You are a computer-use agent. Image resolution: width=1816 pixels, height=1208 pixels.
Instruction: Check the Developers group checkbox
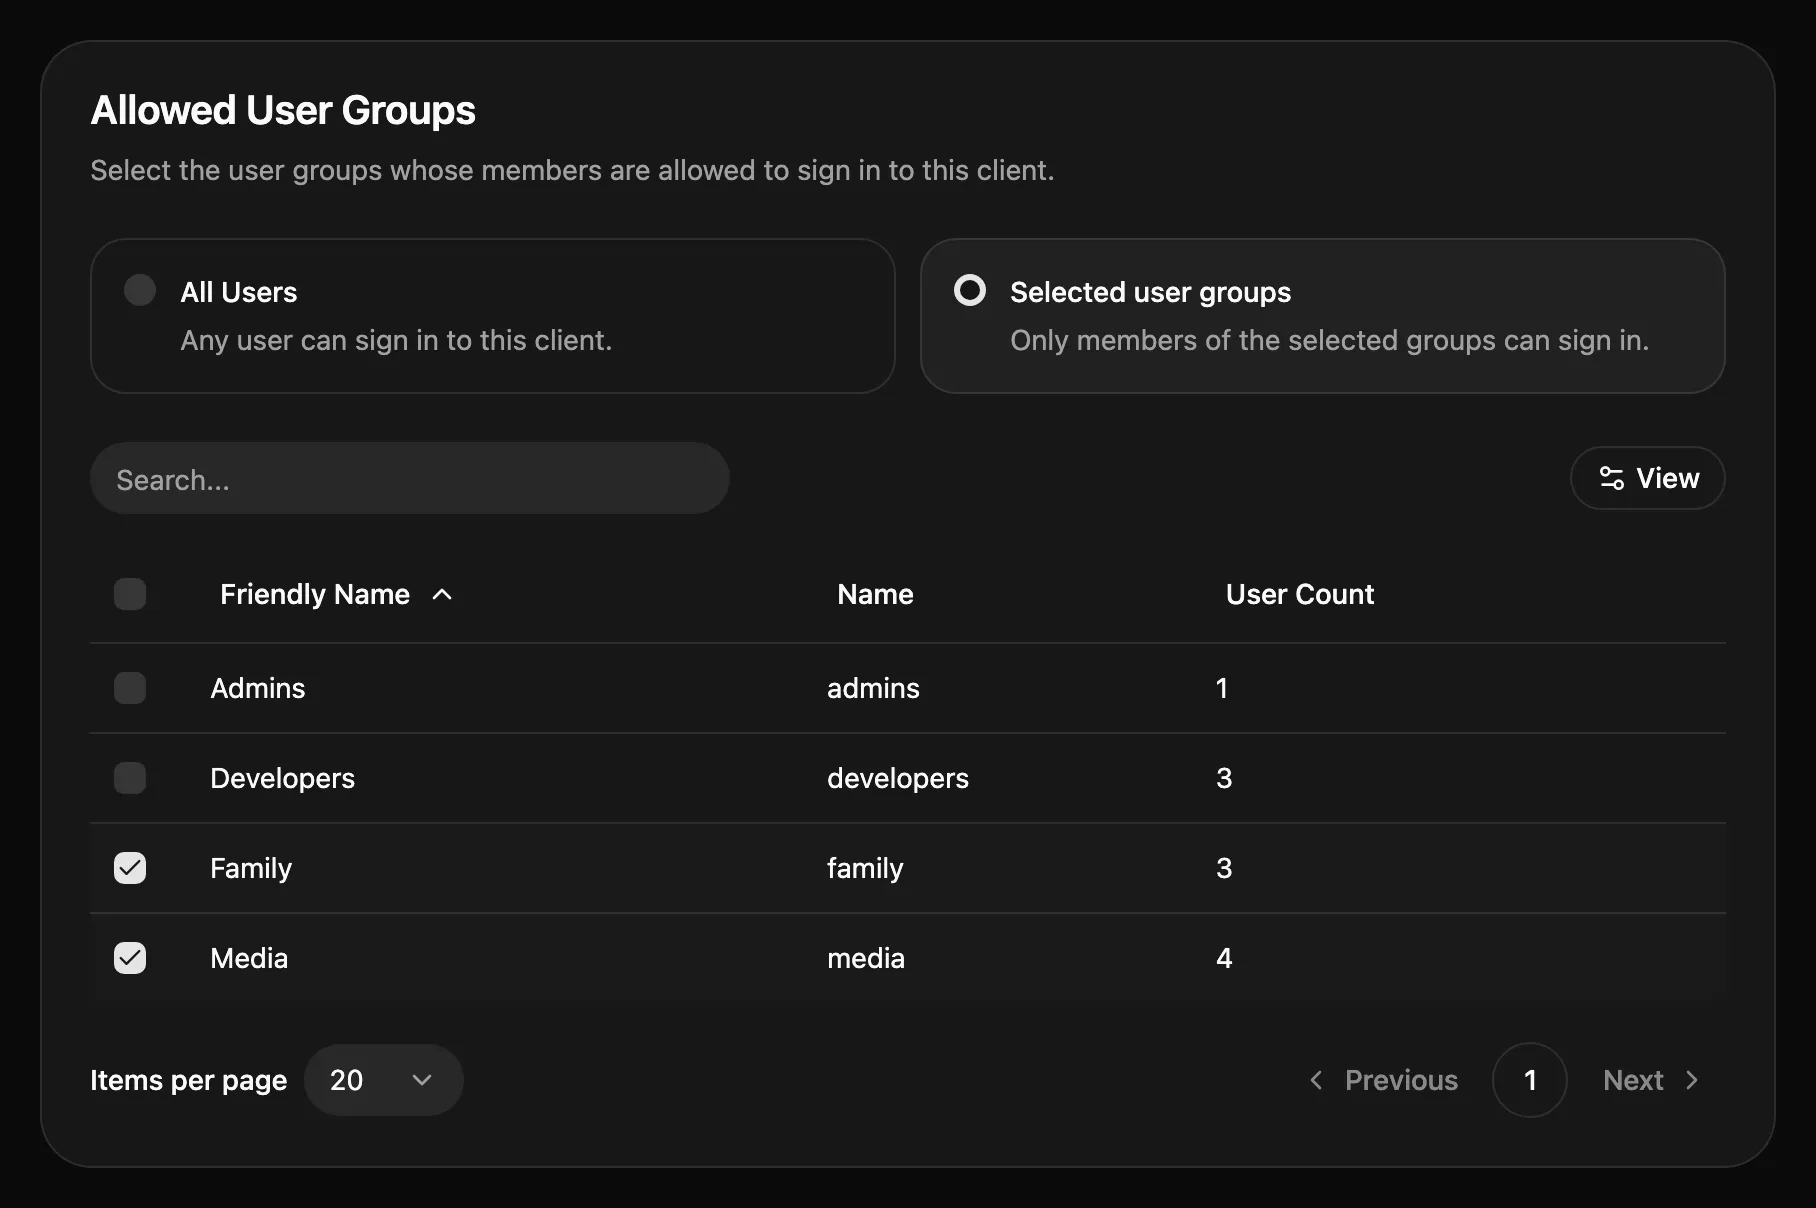point(130,778)
